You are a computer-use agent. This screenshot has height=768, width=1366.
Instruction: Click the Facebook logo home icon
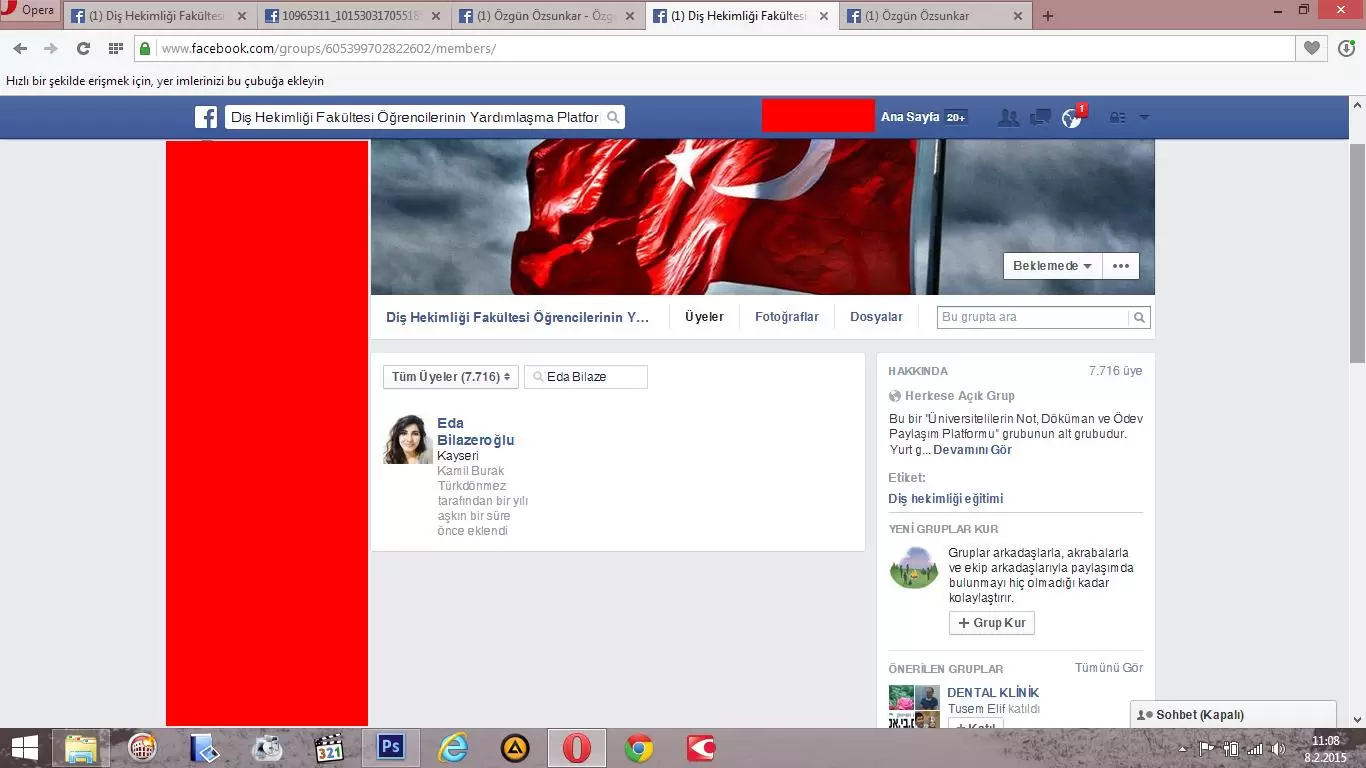[206, 117]
